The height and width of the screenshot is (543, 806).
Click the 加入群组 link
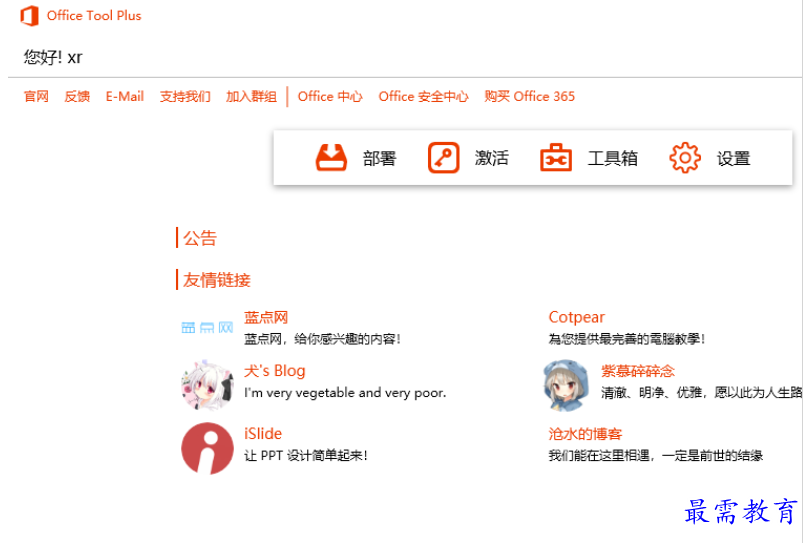click(x=251, y=97)
